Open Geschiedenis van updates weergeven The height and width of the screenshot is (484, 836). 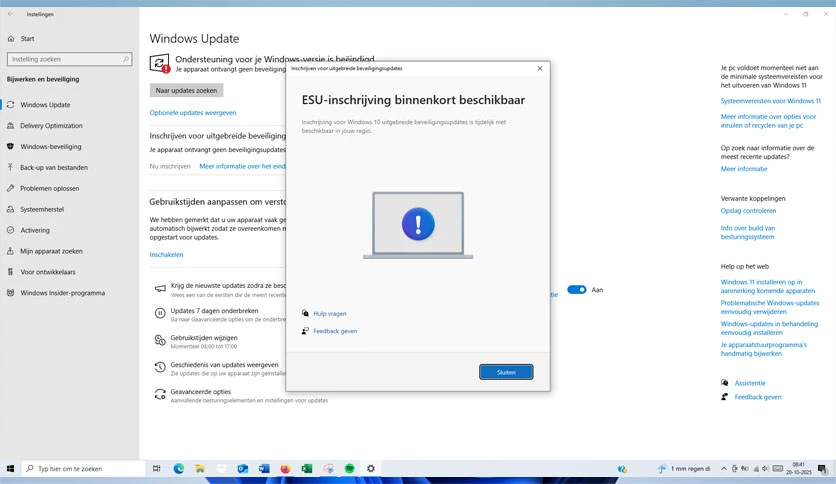[x=224, y=365]
